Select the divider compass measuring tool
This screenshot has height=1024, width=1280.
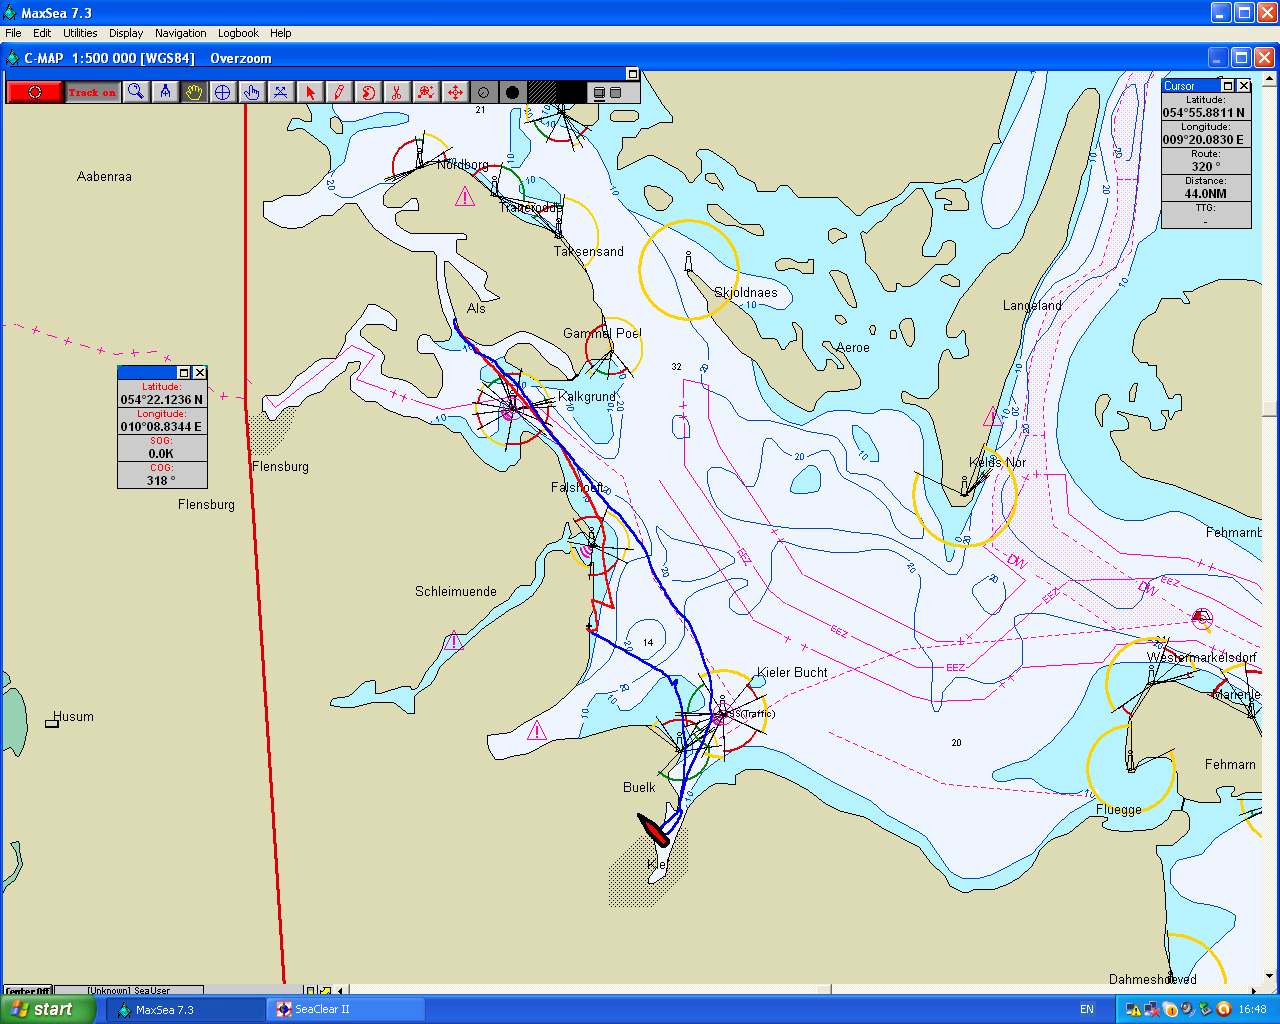coord(165,92)
